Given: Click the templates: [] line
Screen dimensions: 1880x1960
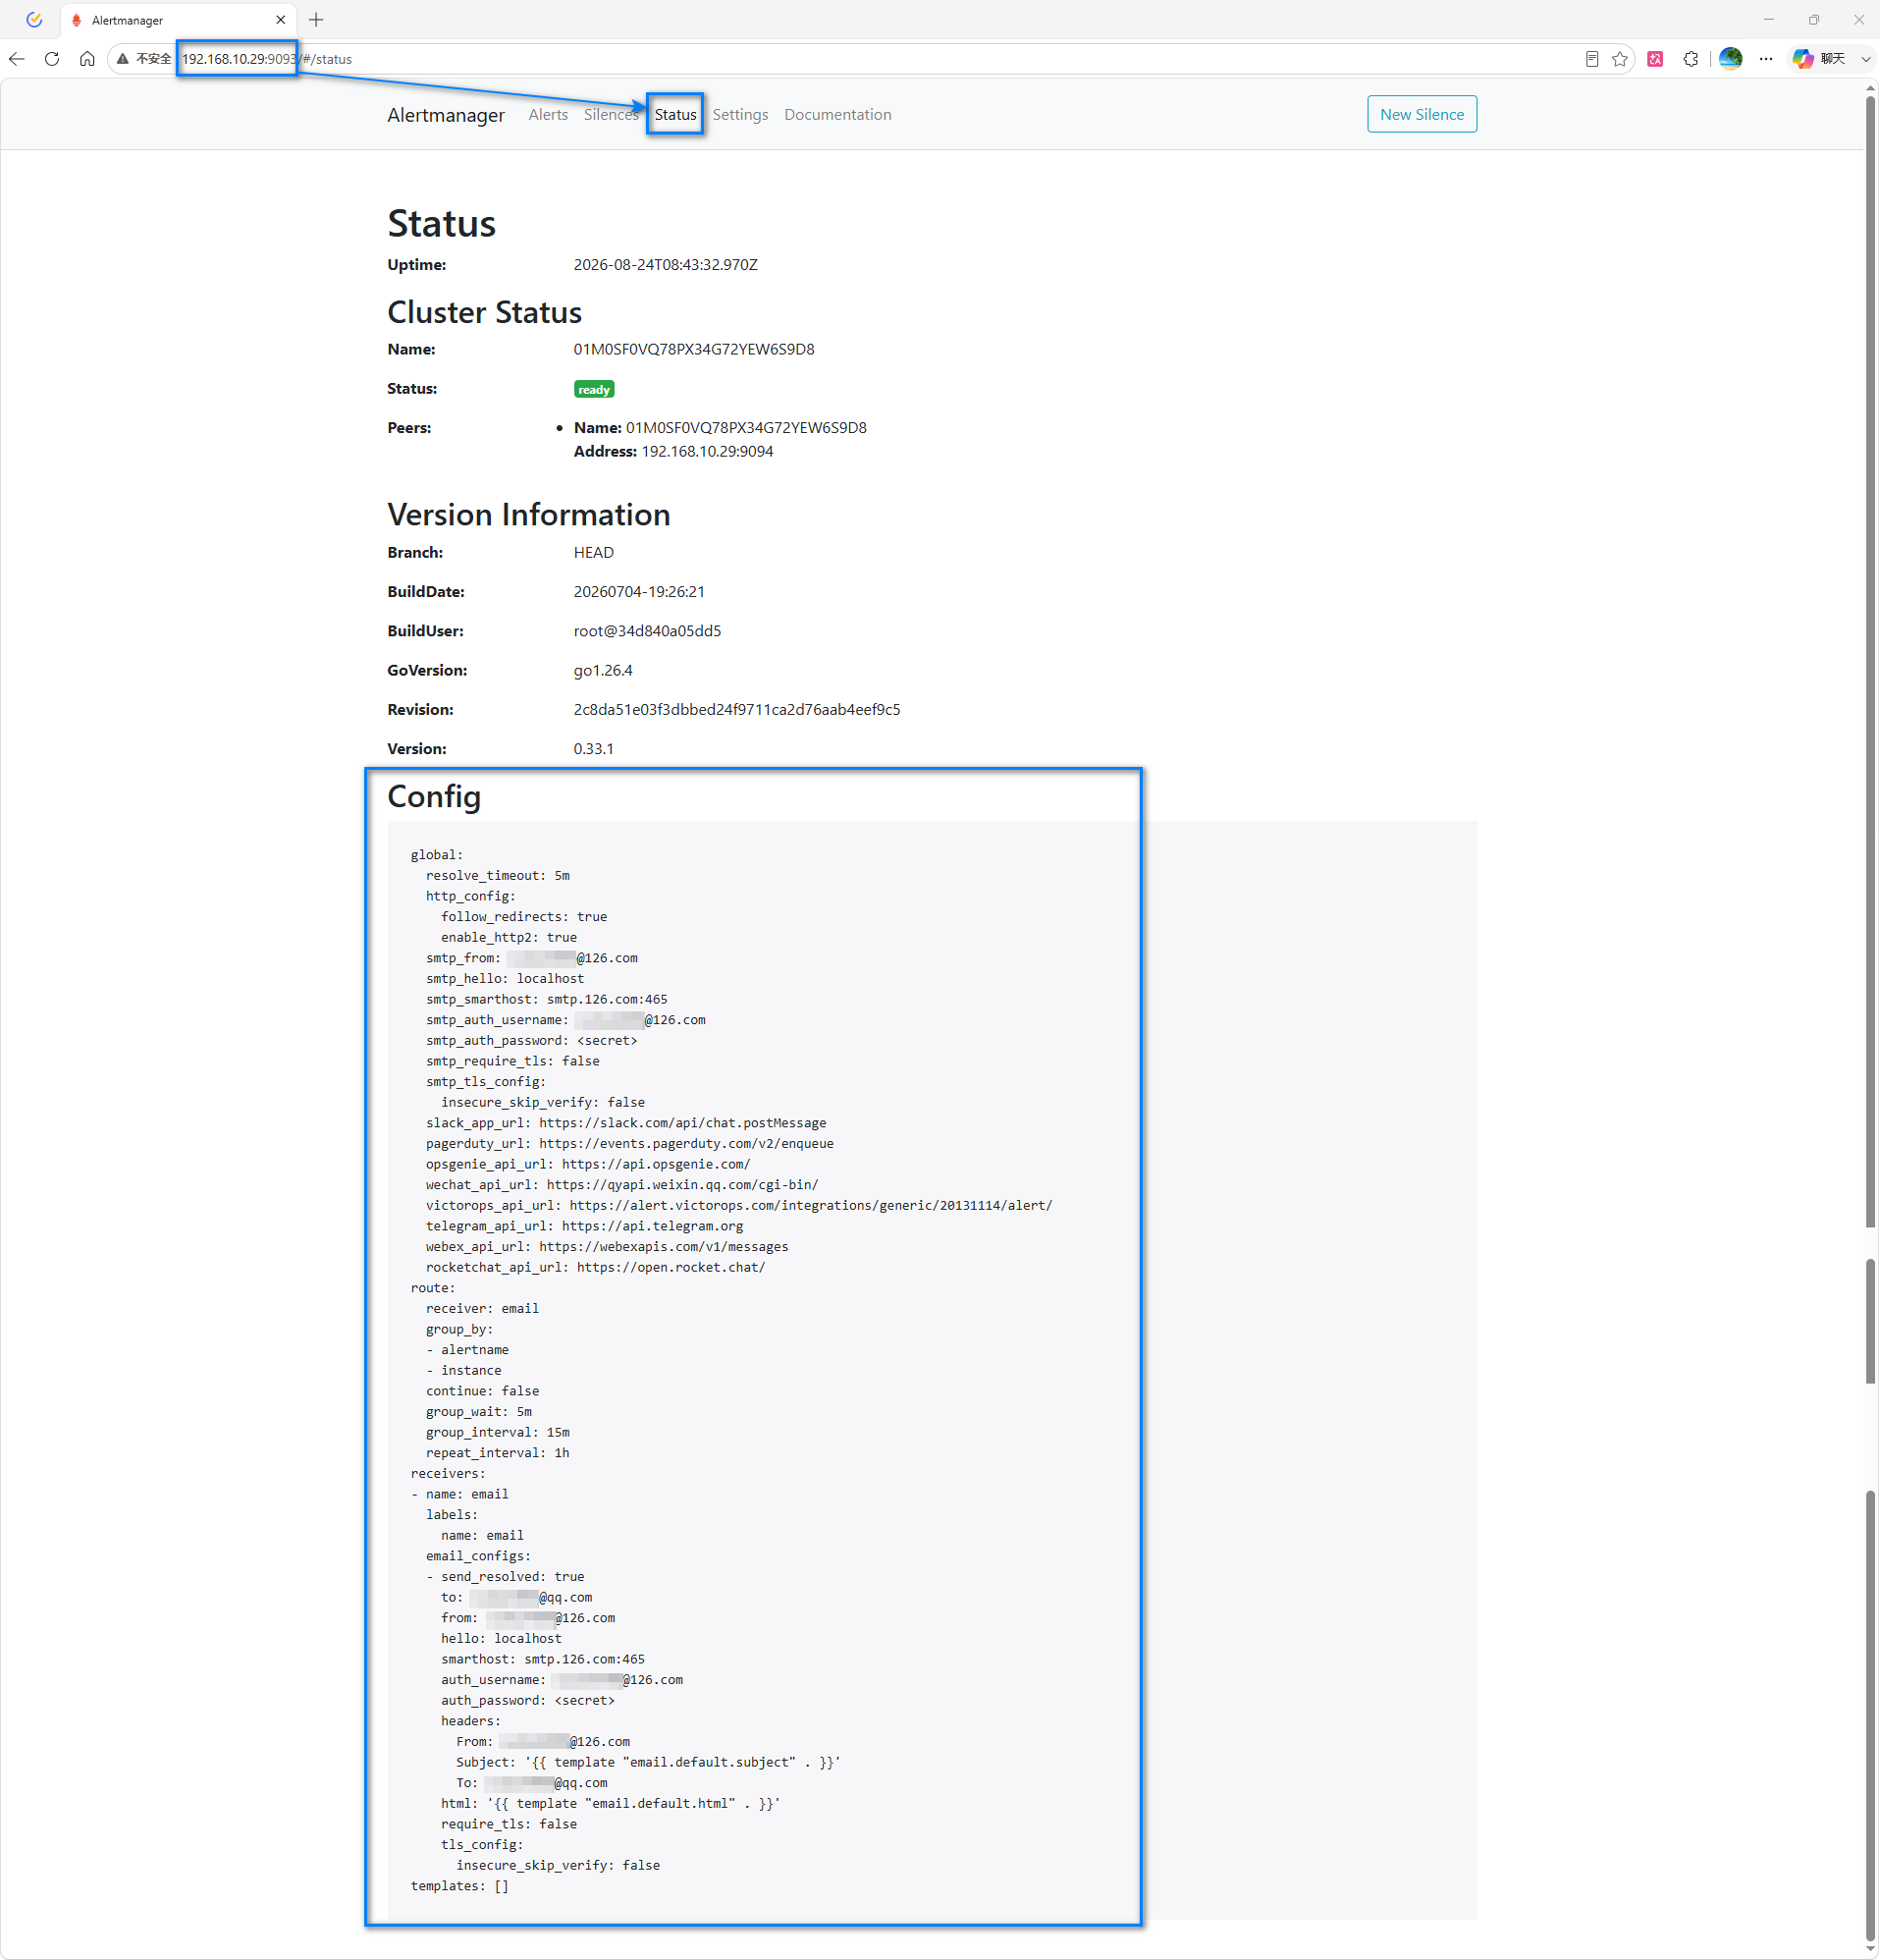Looking at the screenshot, I should [460, 1887].
